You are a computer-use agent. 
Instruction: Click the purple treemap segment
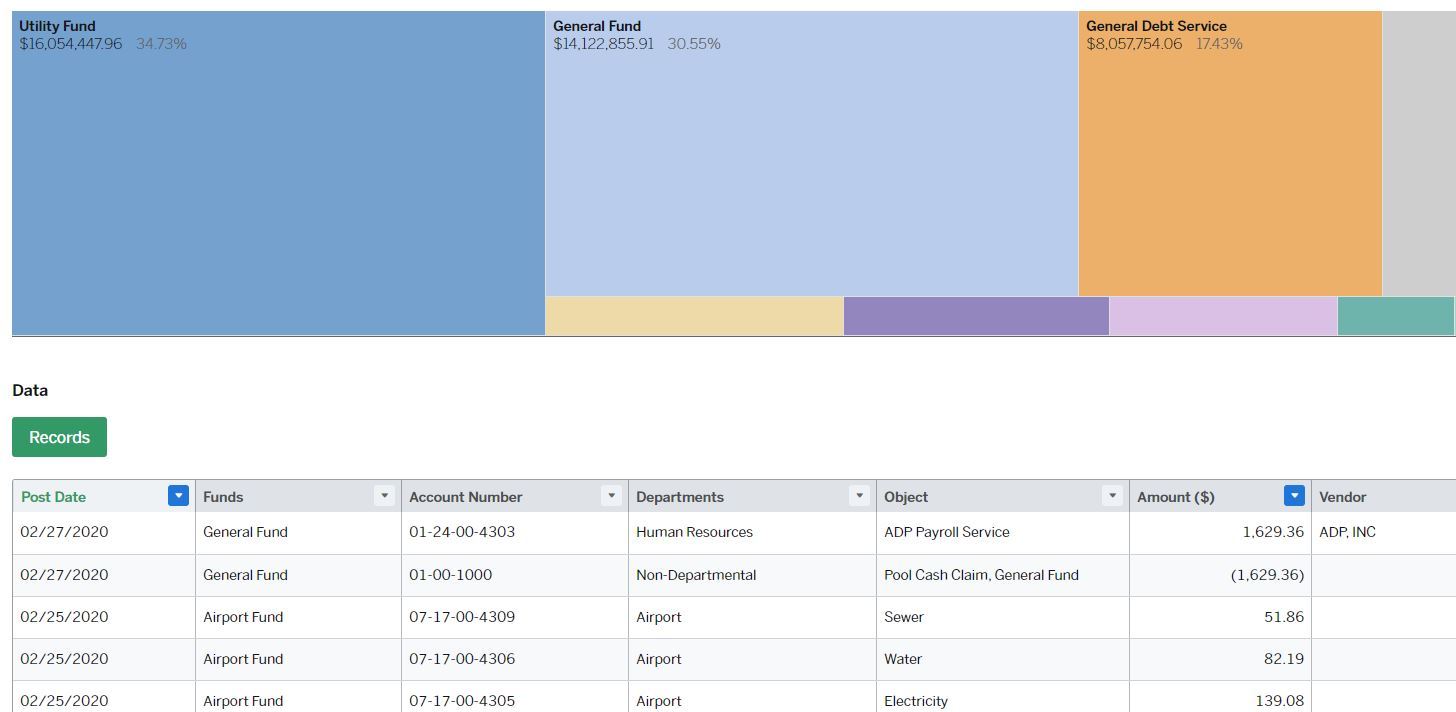(x=976, y=315)
